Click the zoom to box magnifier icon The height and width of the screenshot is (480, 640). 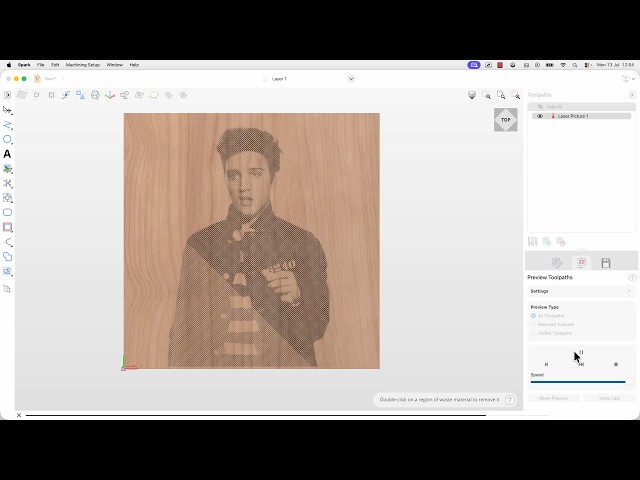click(x=487, y=95)
